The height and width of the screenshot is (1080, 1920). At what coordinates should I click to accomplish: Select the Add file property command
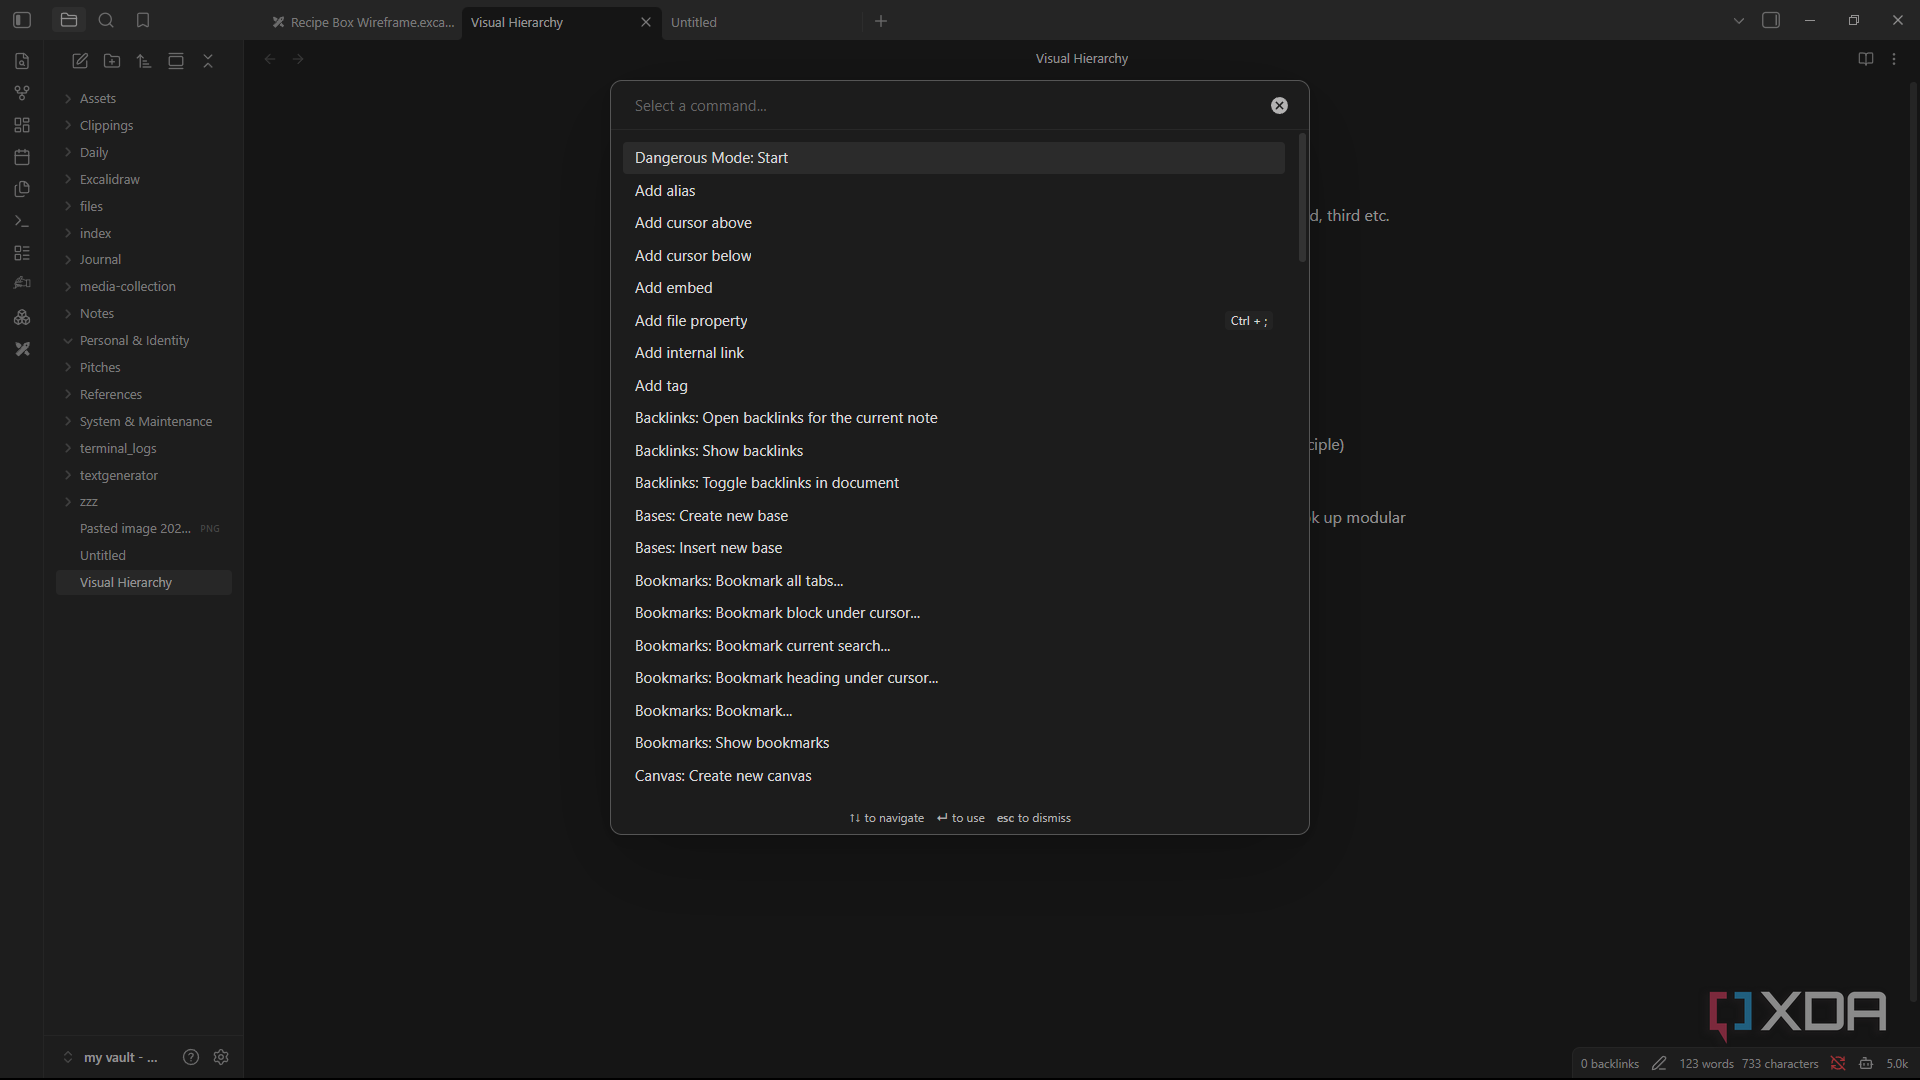point(953,321)
